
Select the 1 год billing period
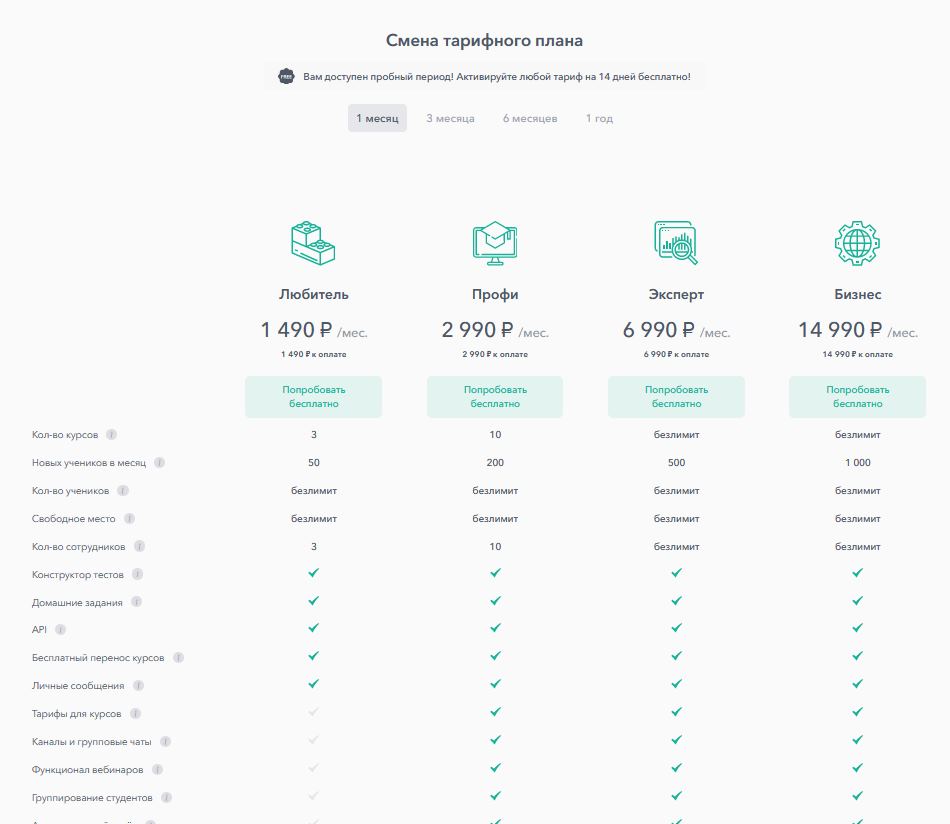(x=599, y=118)
